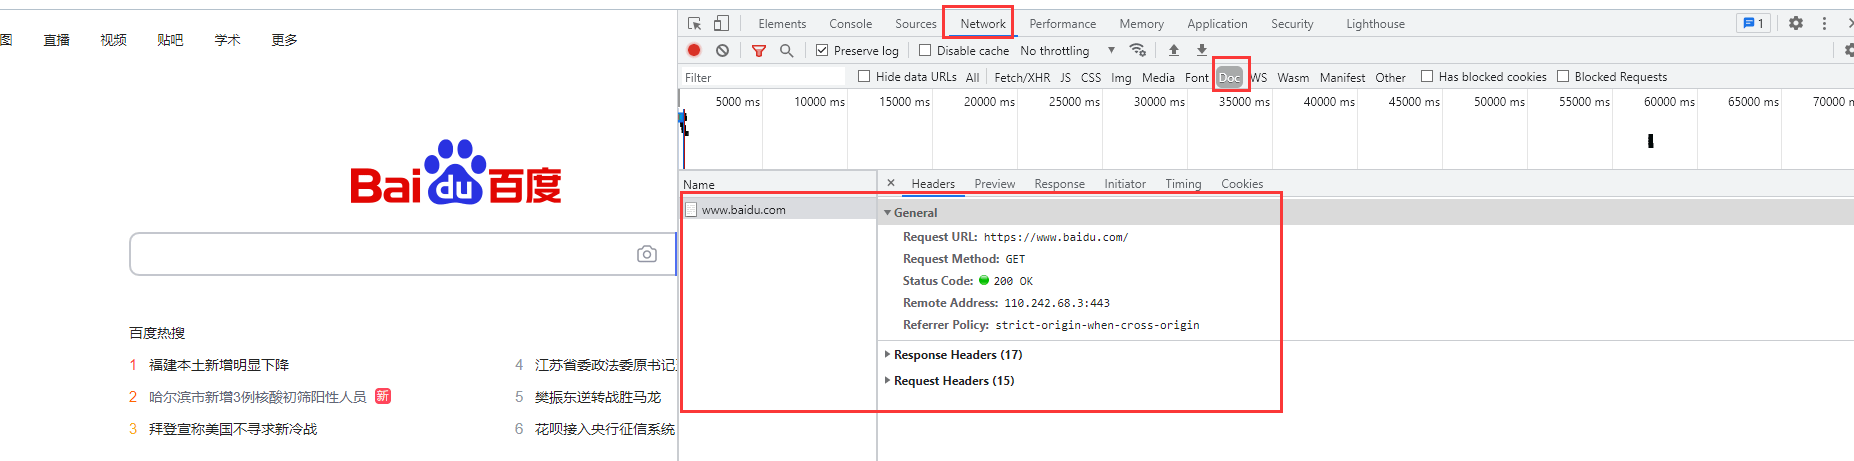Open the Security tab

(1292, 24)
